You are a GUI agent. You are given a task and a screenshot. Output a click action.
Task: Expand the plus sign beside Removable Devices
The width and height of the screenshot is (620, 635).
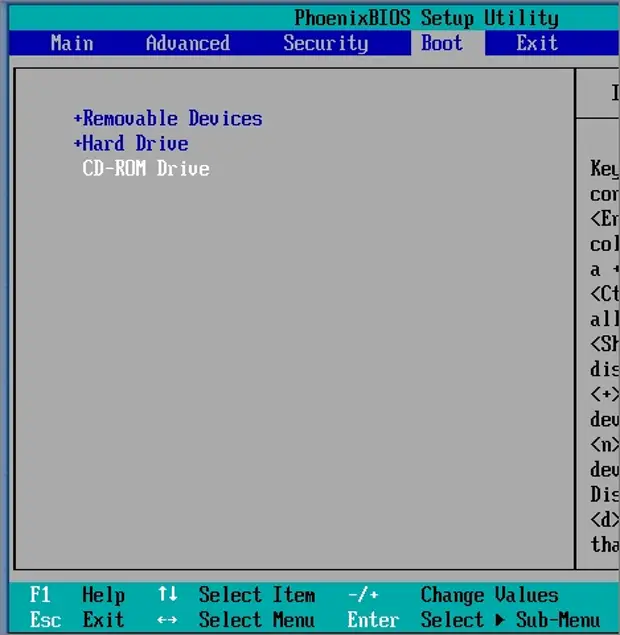tap(77, 119)
